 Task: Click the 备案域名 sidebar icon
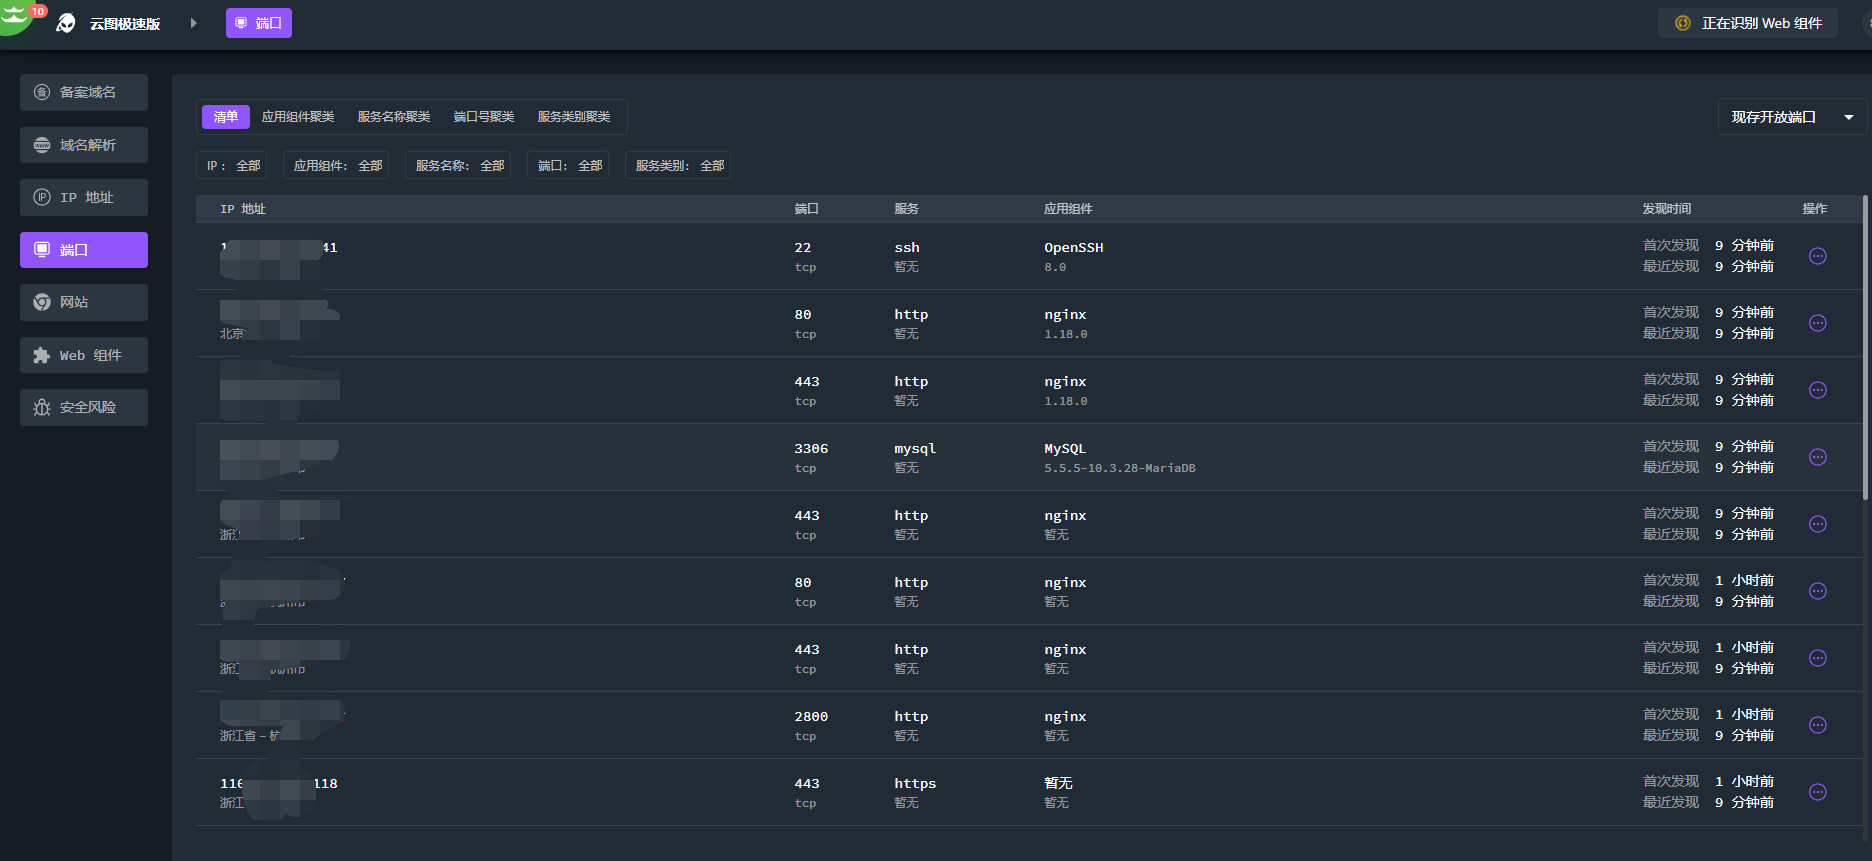pyautogui.click(x=42, y=92)
